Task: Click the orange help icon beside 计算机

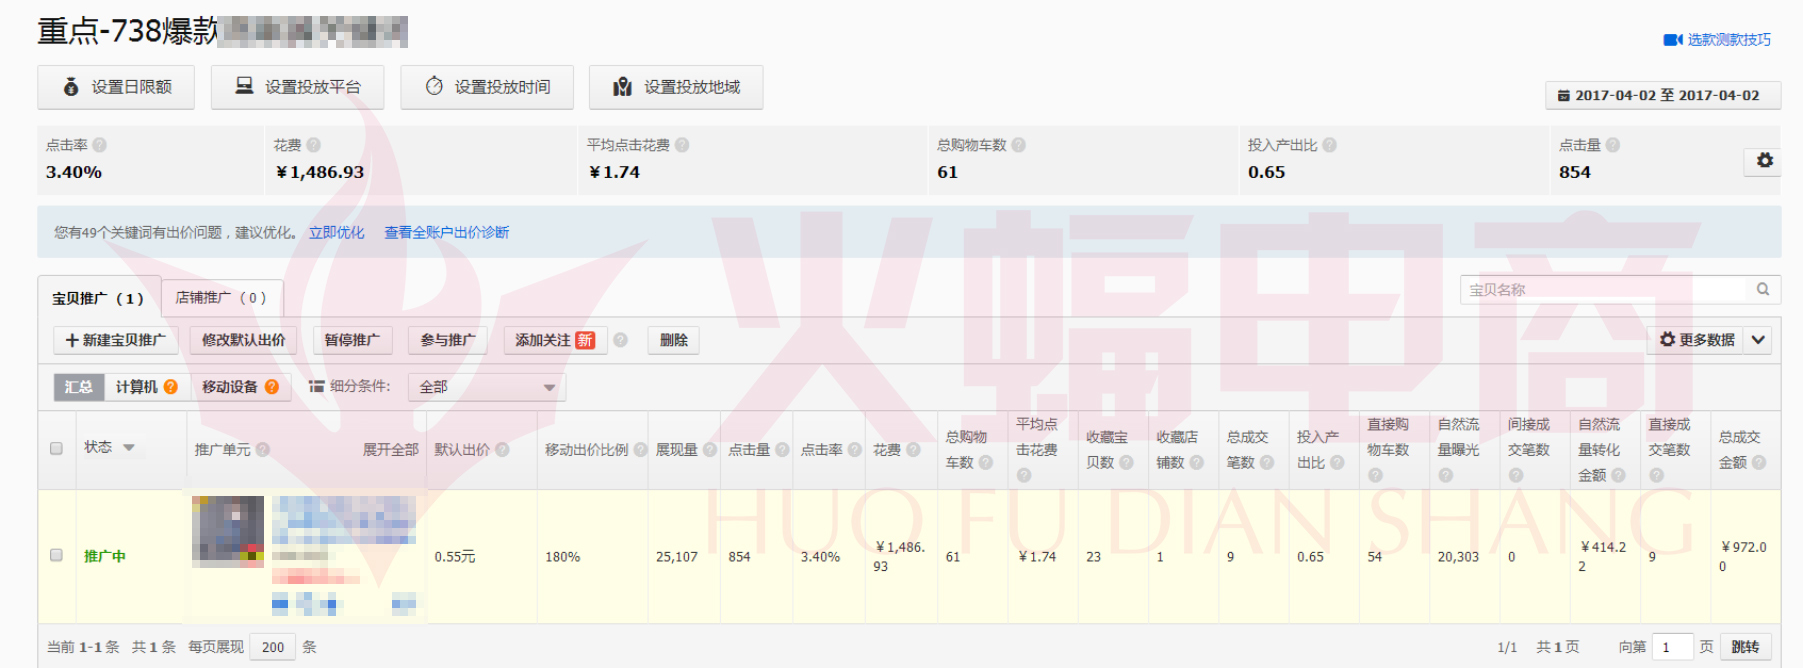Action: pos(171,387)
